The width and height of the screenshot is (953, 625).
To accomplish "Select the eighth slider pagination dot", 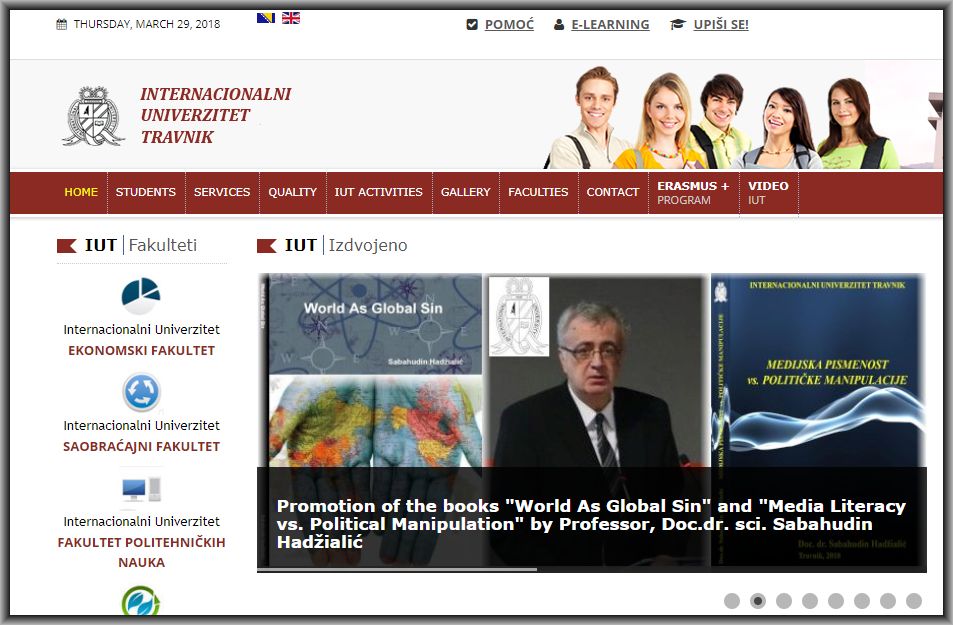I will tap(914, 601).
